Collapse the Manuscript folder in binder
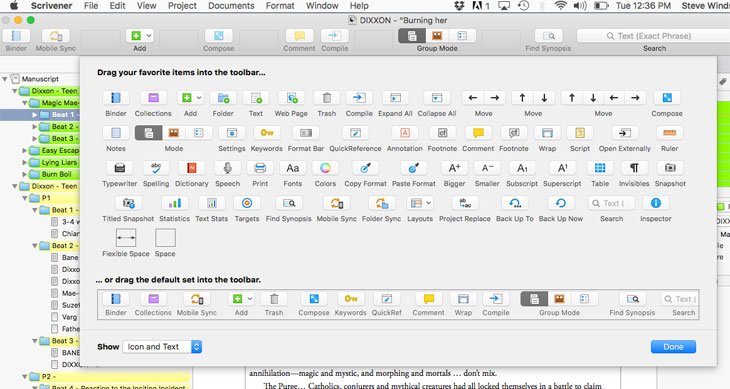 coord(5,79)
